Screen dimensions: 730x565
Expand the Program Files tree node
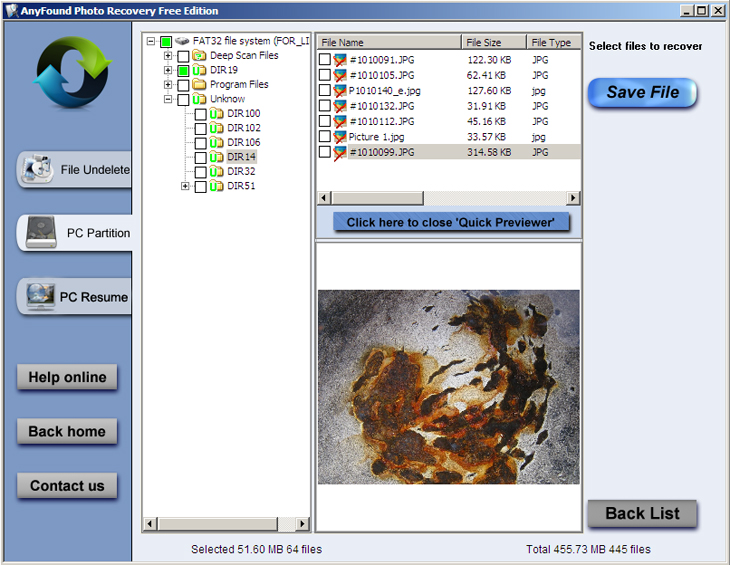pos(168,85)
